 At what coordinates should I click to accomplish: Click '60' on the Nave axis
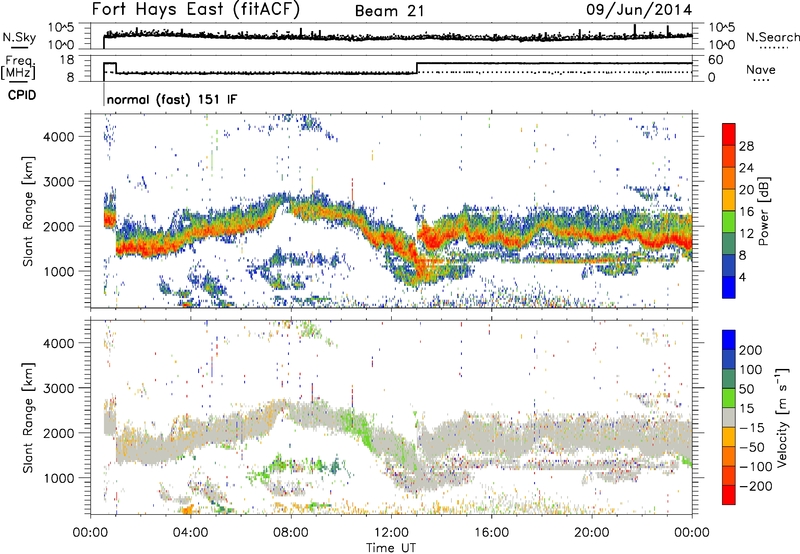(715, 60)
